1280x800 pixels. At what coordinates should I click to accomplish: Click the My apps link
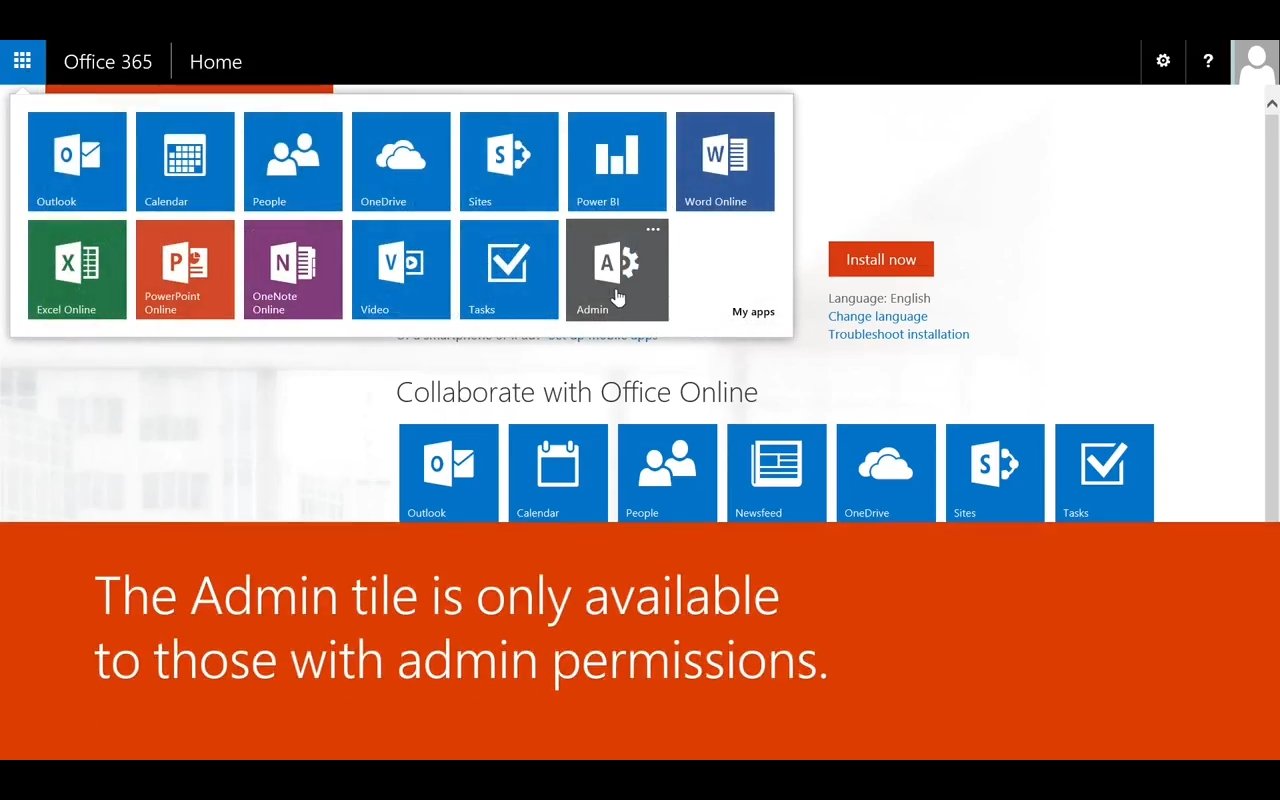tap(753, 311)
